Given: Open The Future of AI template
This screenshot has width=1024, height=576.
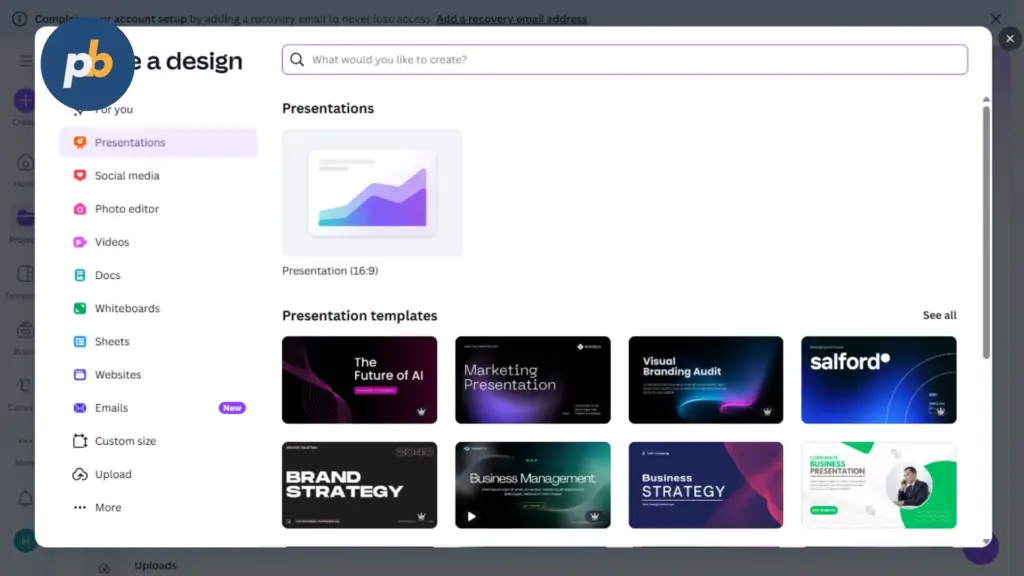Looking at the screenshot, I should 359,380.
